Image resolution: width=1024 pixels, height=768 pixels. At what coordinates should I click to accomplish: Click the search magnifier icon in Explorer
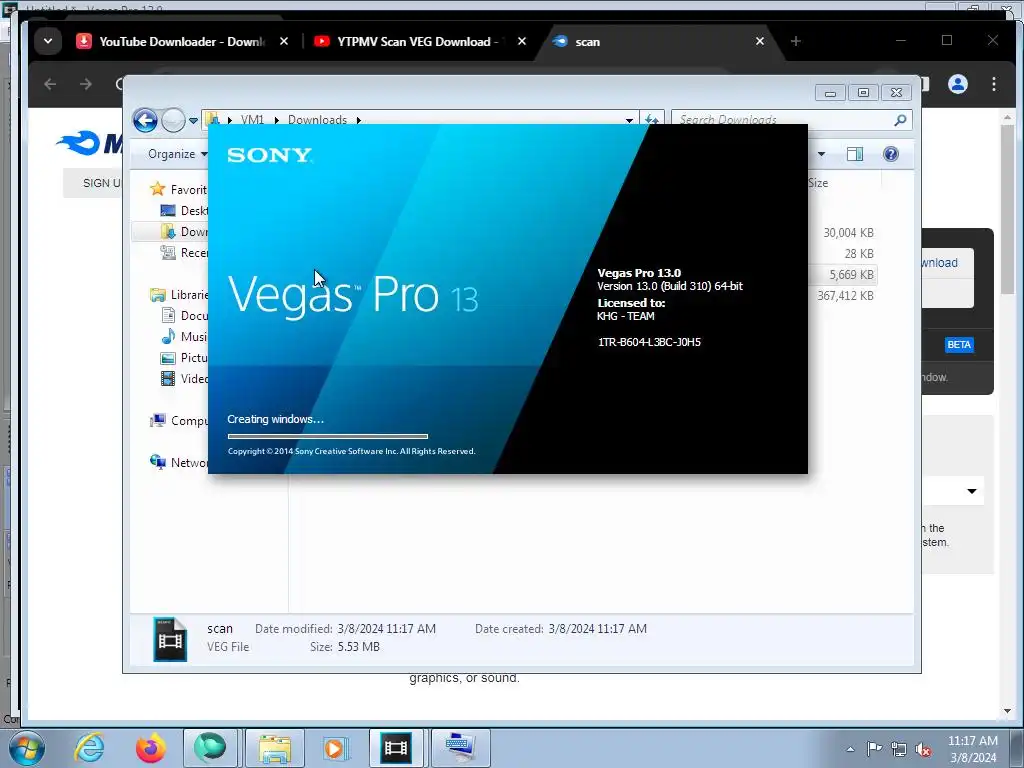coord(900,120)
